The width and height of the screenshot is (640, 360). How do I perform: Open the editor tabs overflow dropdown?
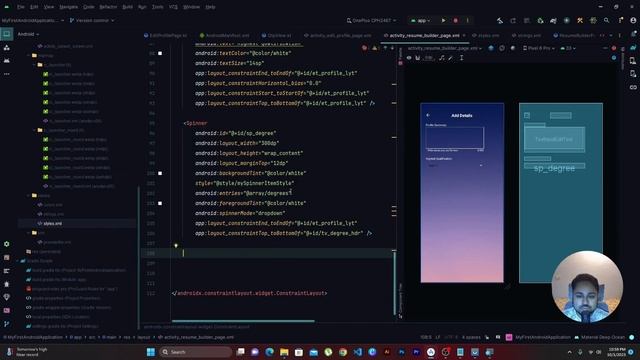611,36
